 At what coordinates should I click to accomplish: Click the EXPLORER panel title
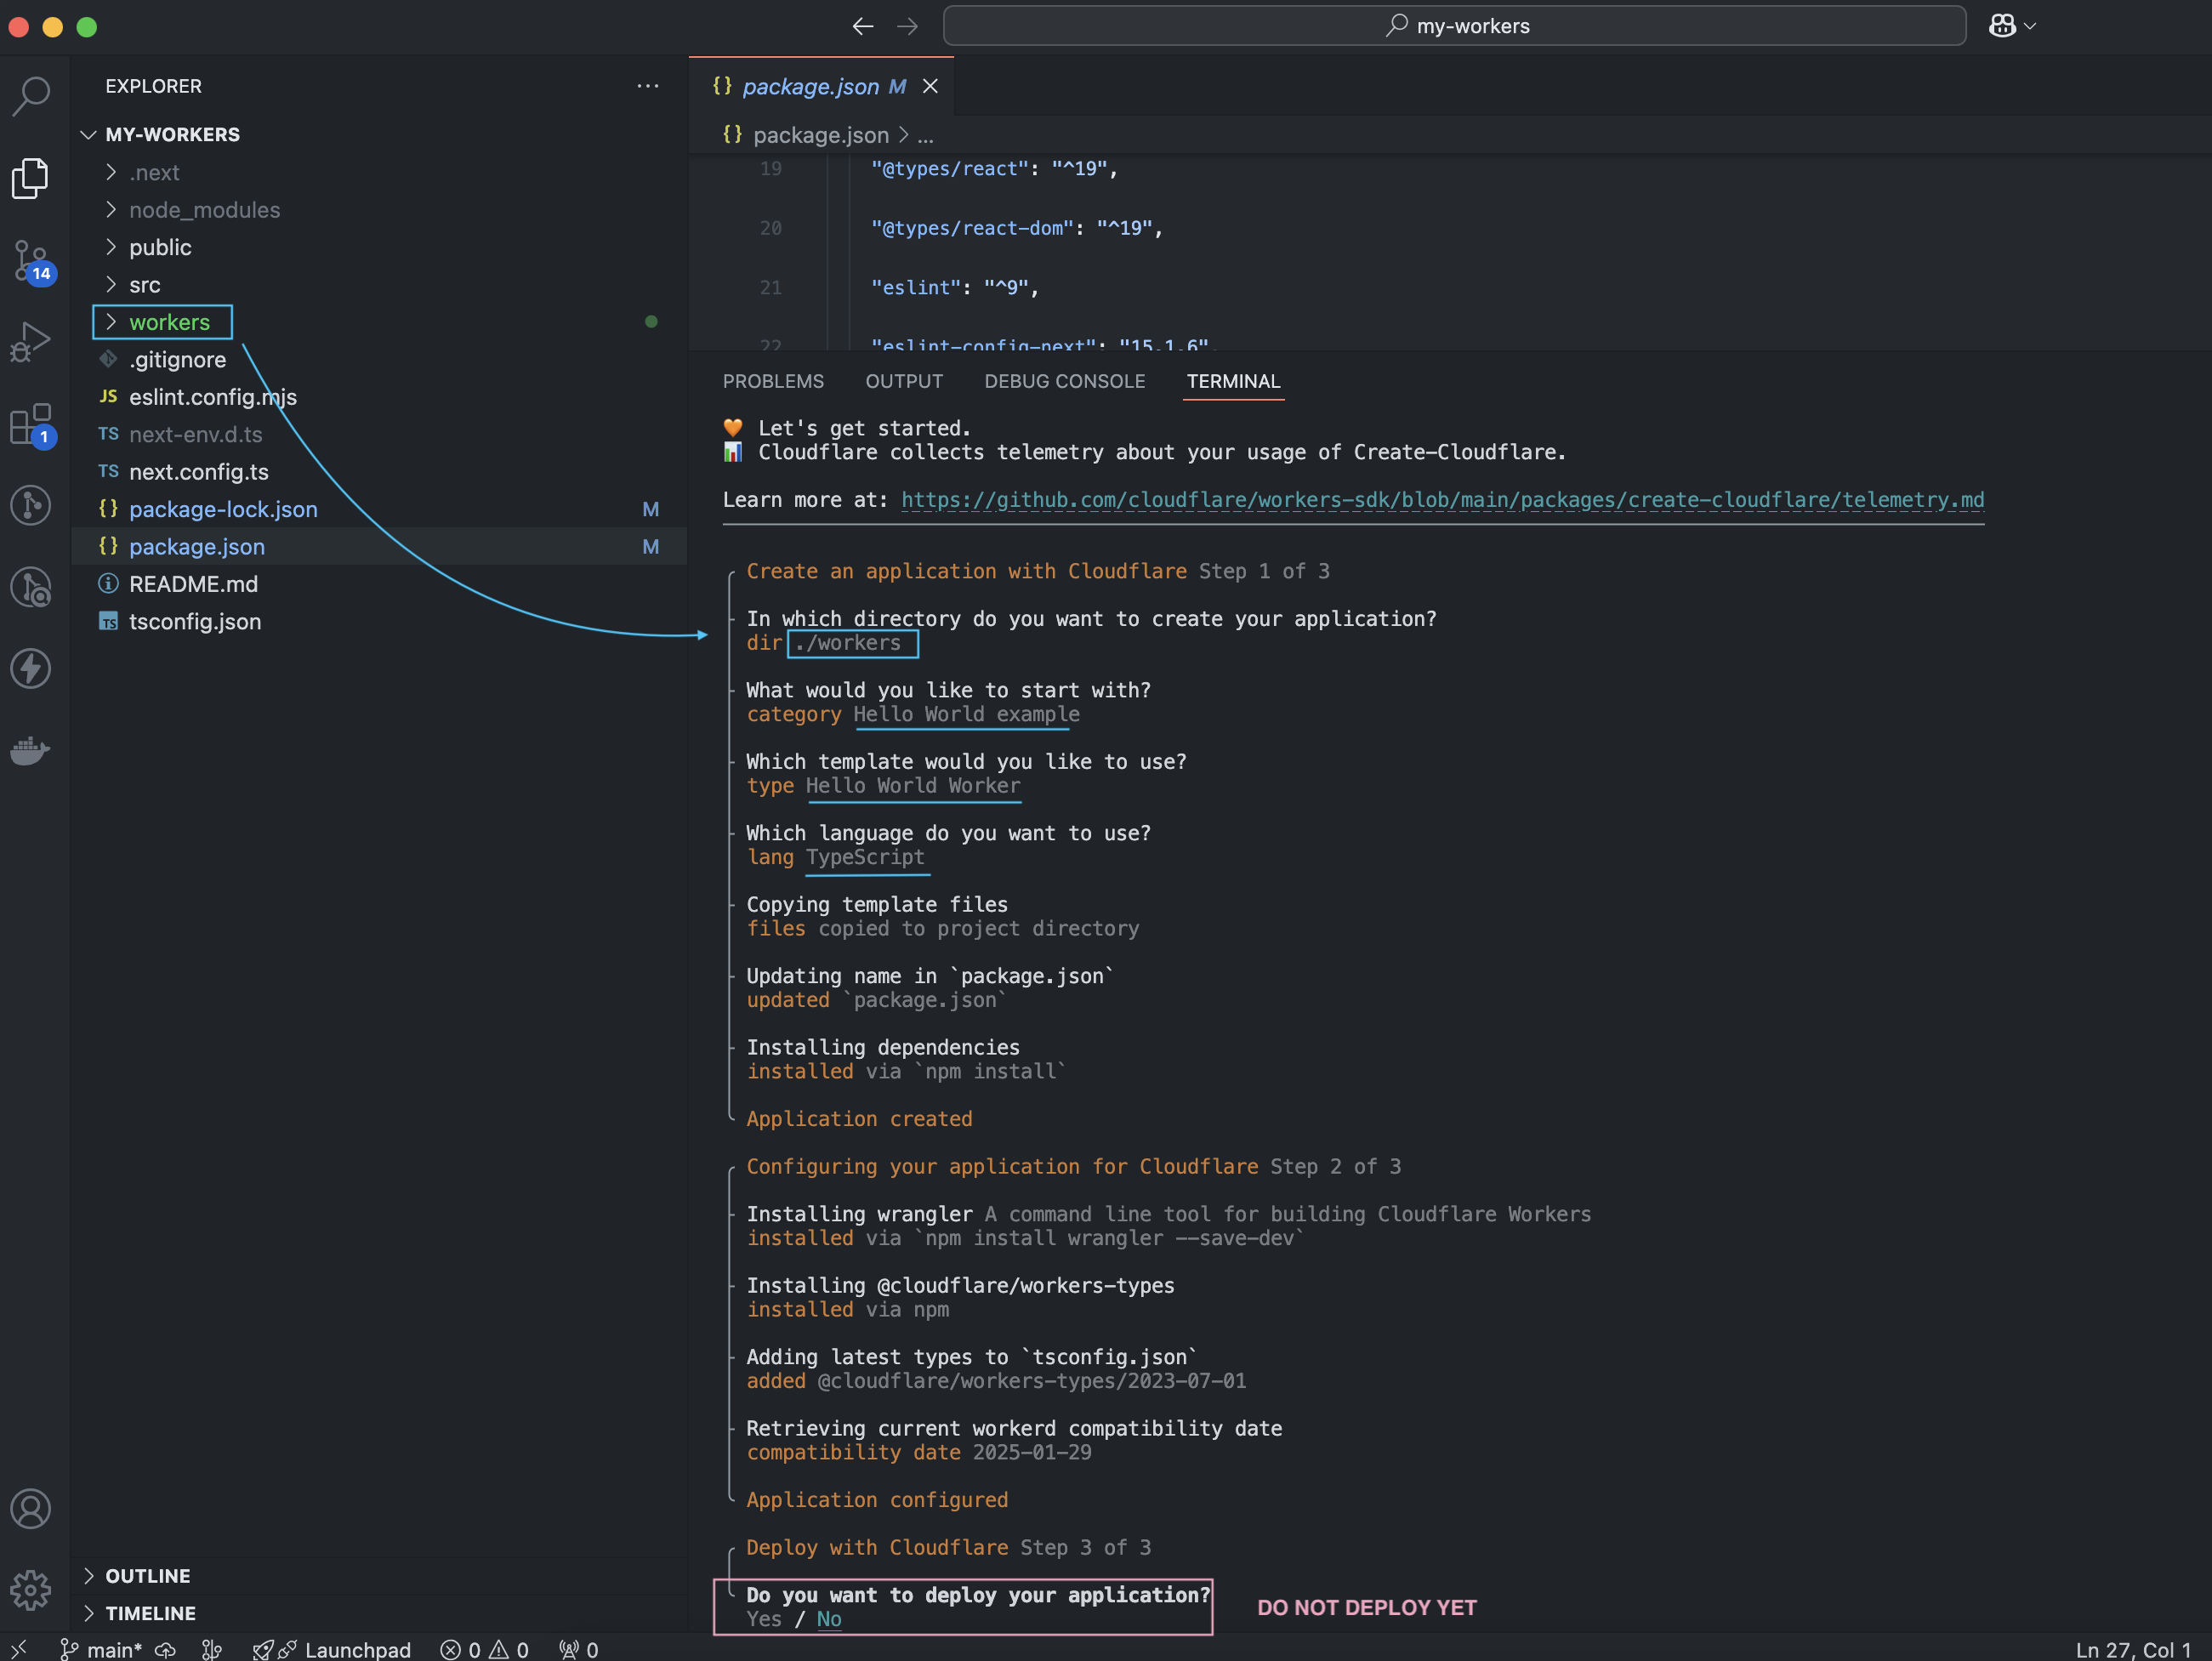(x=153, y=86)
